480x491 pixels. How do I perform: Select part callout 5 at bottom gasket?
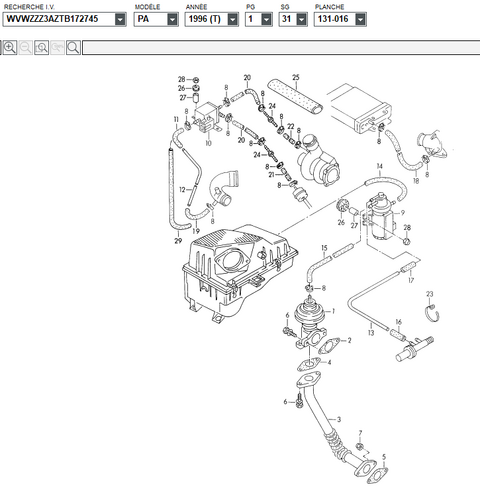click(384, 457)
